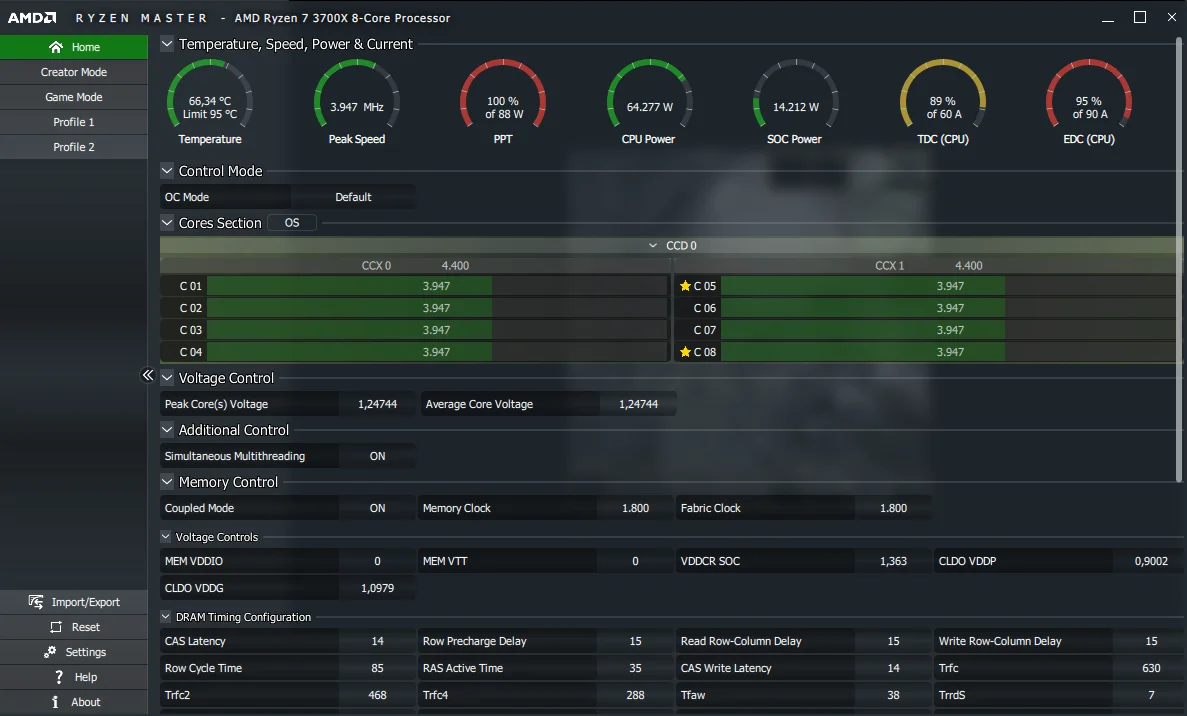Click the Reset icon in sidebar
The image size is (1187, 716).
click(x=55, y=627)
